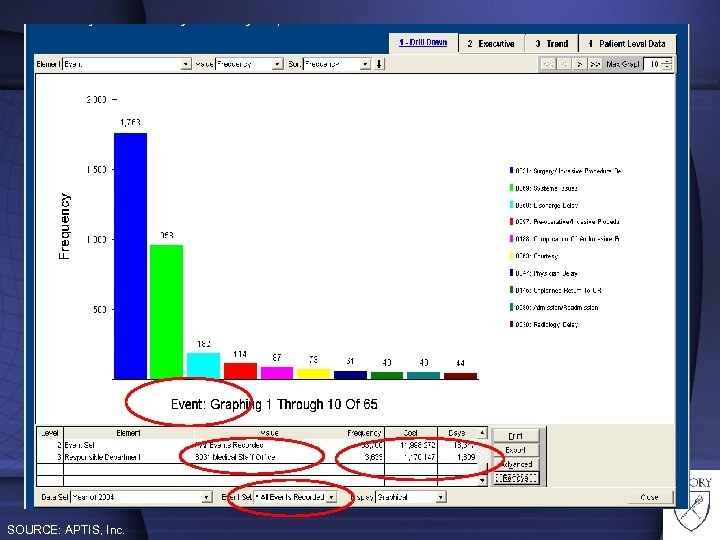
Task: Click the Frequency column header
Action: pos(364,433)
